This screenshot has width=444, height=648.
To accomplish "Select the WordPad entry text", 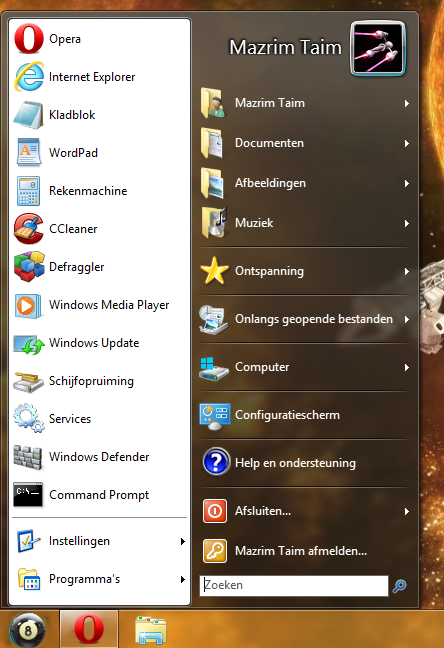I will pyautogui.click(x=73, y=153).
